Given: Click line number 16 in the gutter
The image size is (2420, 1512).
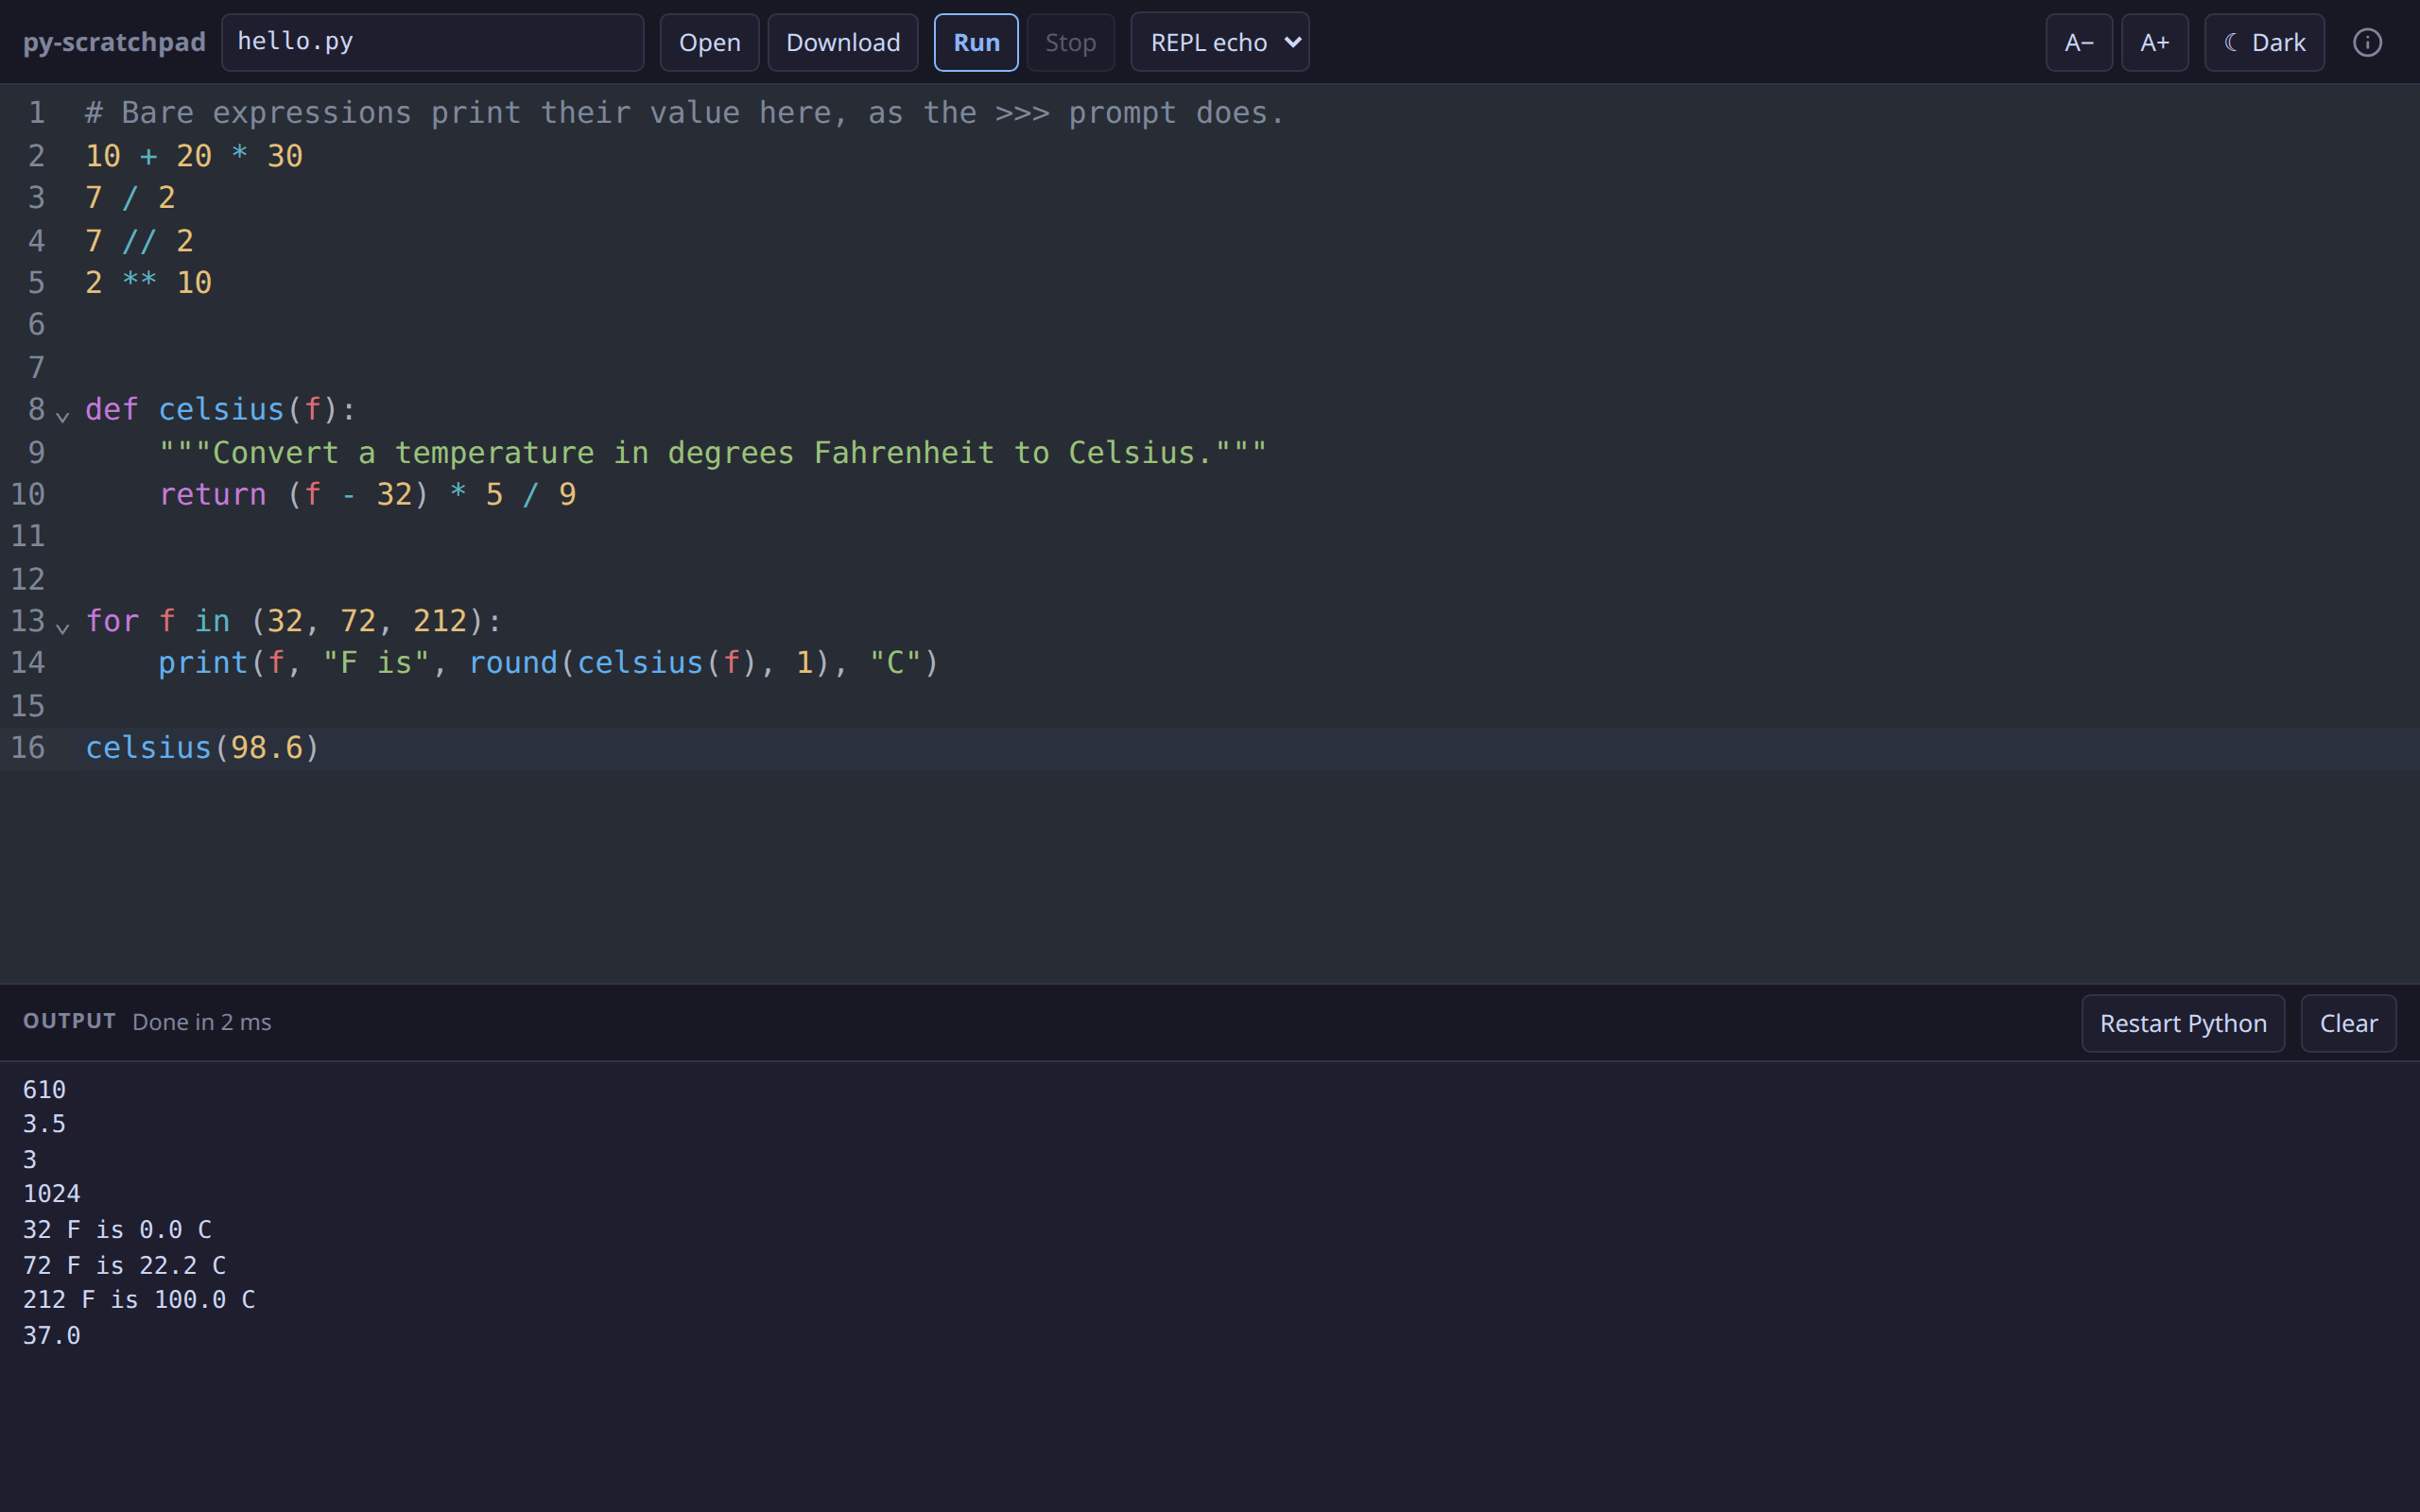Looking at the screenshot, I should pos(28,748).
